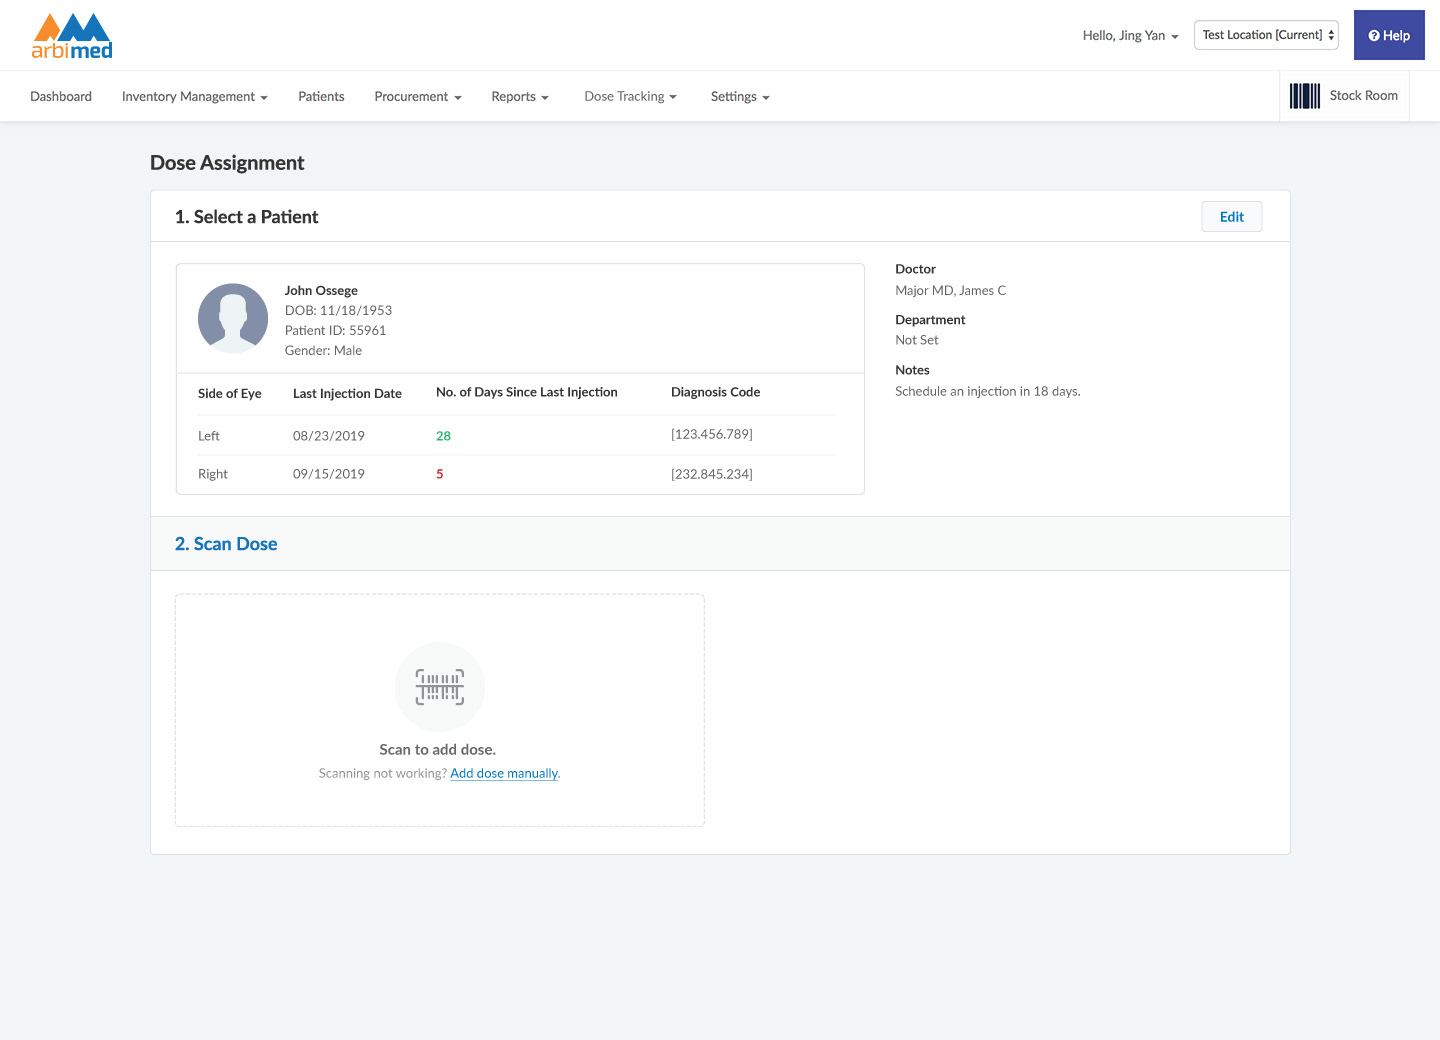Open the Hello, Jing Yan user dropdown

pyautogui.click(x=1130, y=35)
